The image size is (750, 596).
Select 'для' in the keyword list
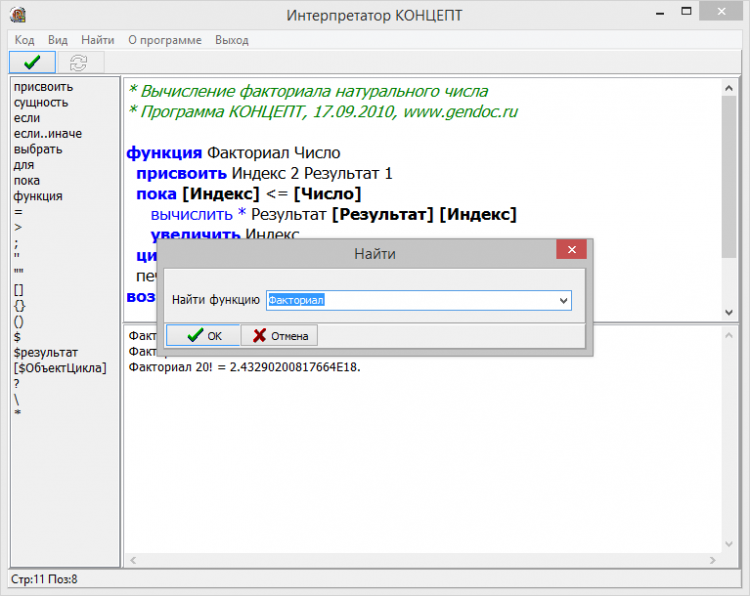click(x=24, y=165)
